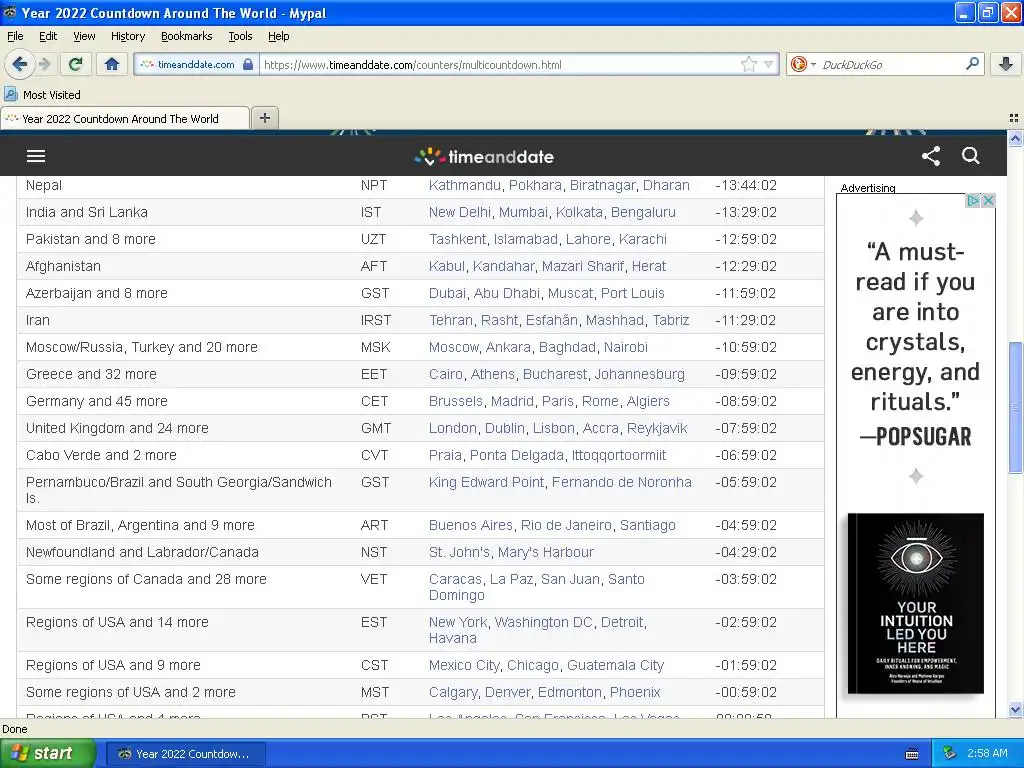Screen dimensions: 1024x768
Task: Open the Tashkent city link
Action: (x=457, y=239)
